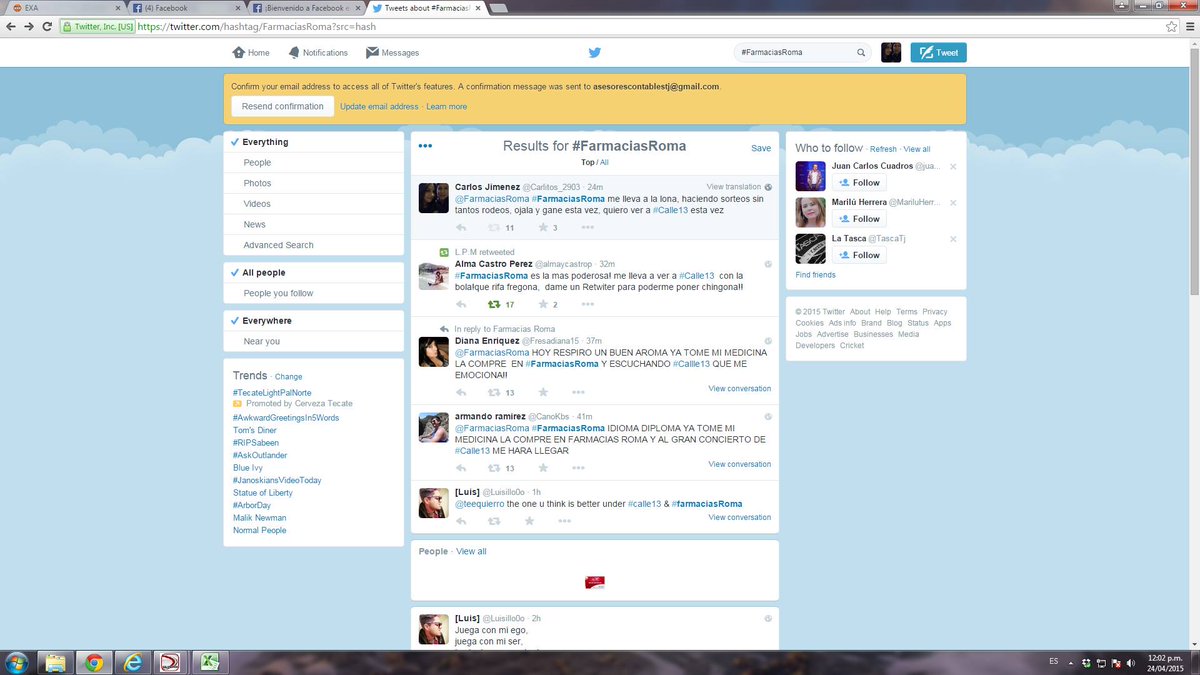This screenshot has height=675, width=1200.
Task: Filter results by Videos
Action: (314, 204)
